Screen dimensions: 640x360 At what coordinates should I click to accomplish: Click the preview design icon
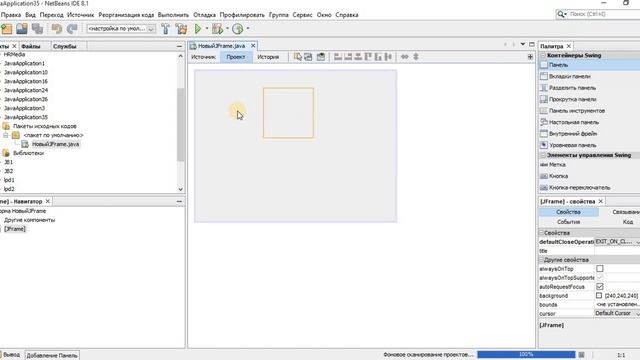[321, 57]
